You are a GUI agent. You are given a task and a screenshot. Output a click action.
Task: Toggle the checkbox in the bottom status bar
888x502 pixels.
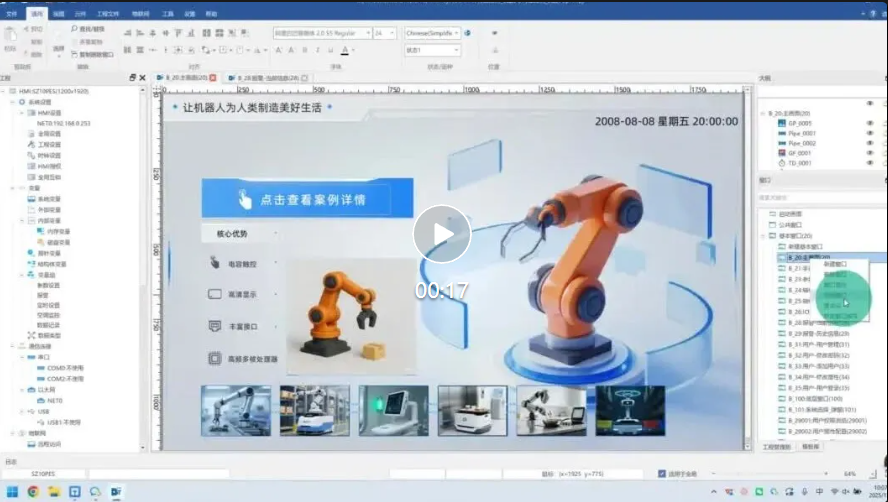tap(661, 473)
